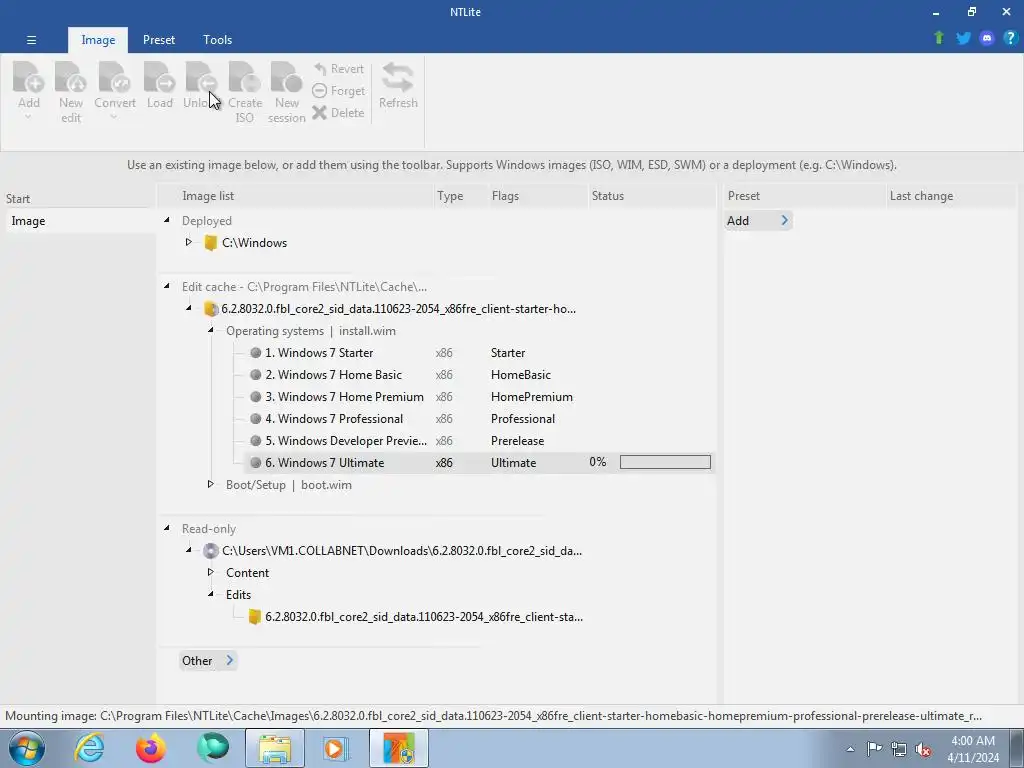The image size is (1024, 768).
Task: Open the Twitter link icon
Action: (x=963, y=38)
